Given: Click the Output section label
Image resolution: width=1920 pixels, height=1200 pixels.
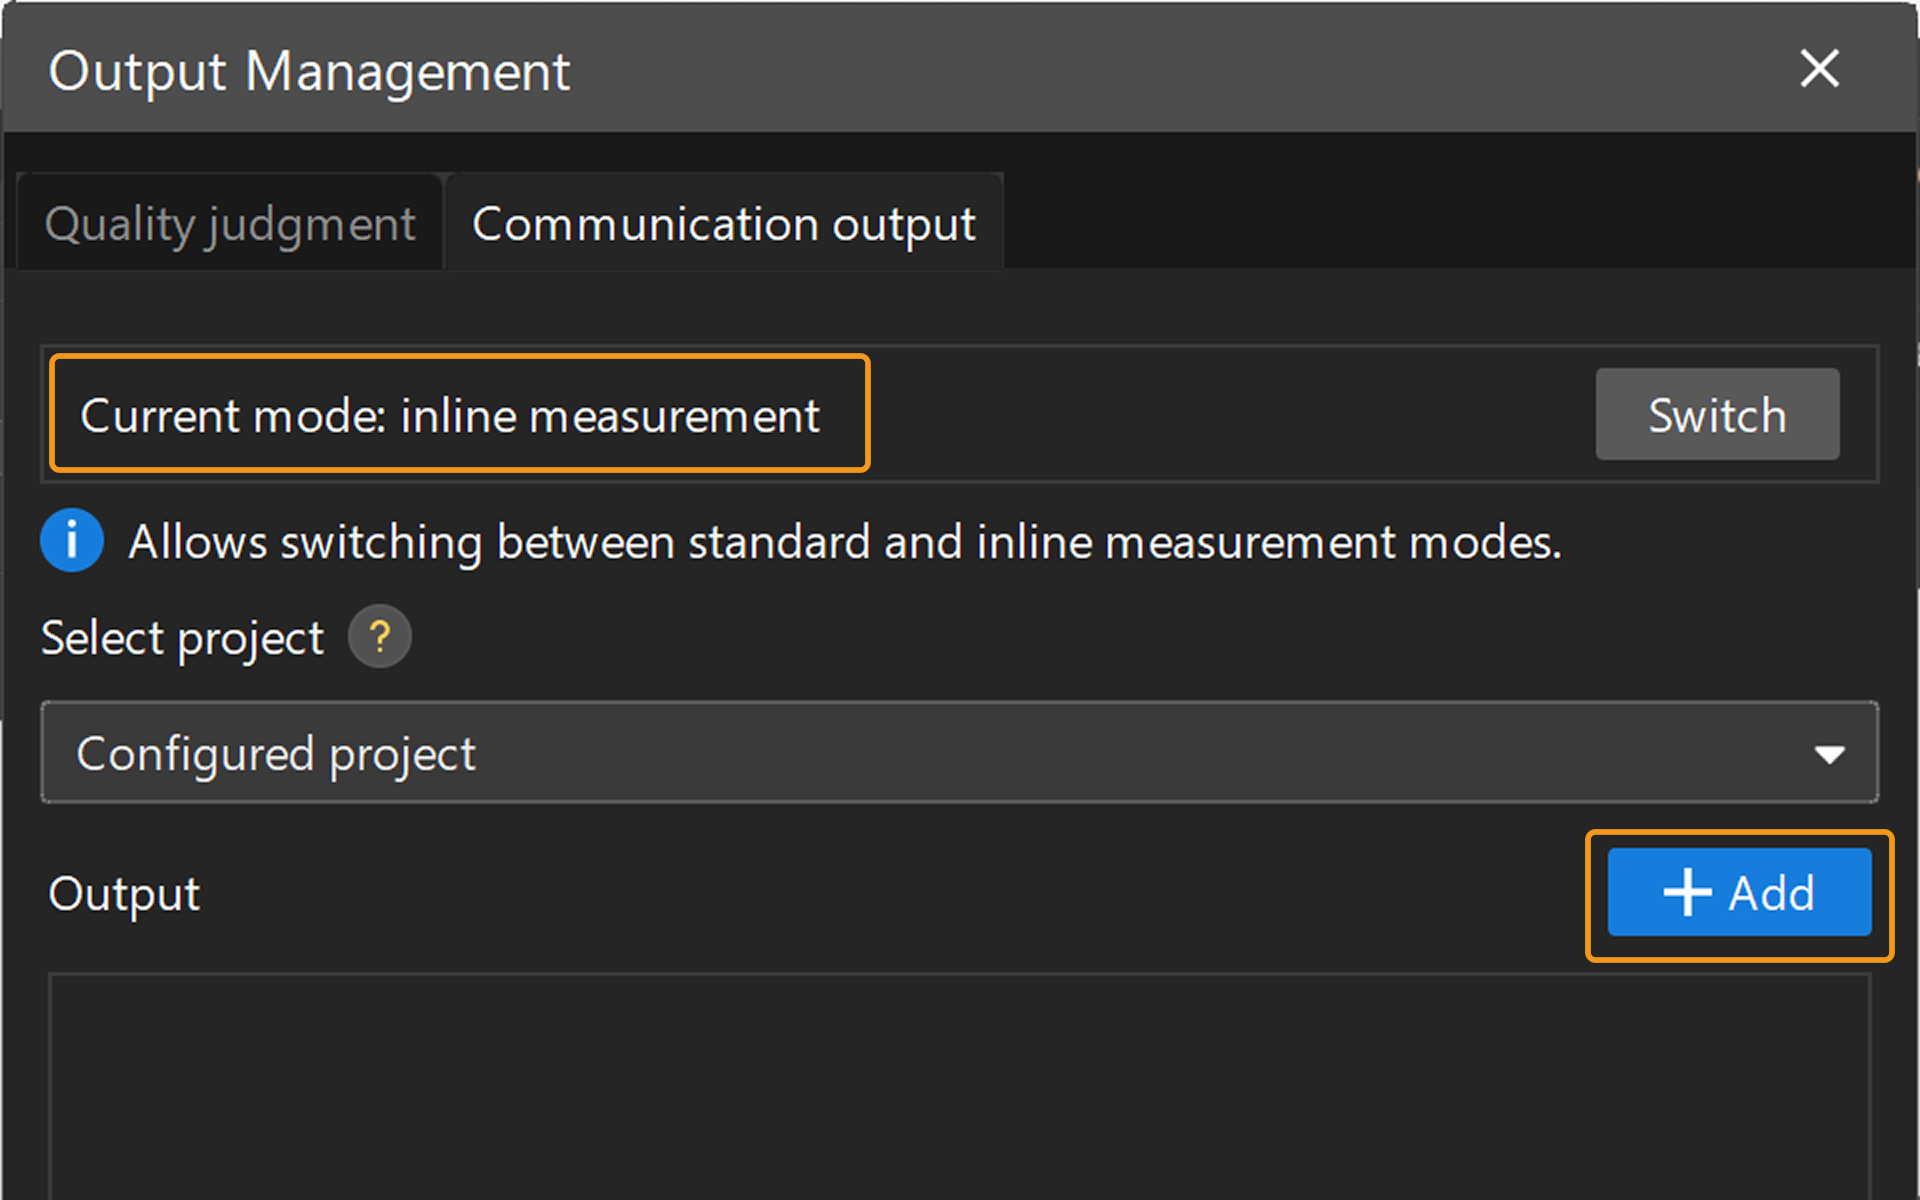Looking at the screenshot, I should point(124,893).
